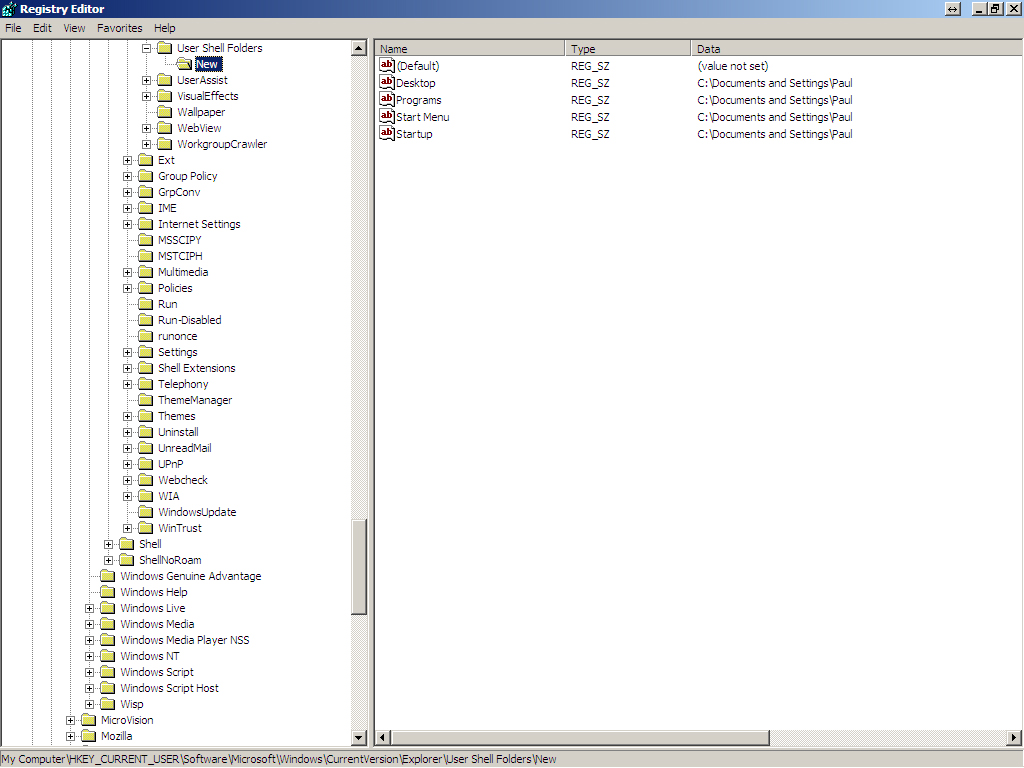Select the Windows Script Host key
Image resolution: width=1024 pixels, height=768 pixels.
(169, 688)
